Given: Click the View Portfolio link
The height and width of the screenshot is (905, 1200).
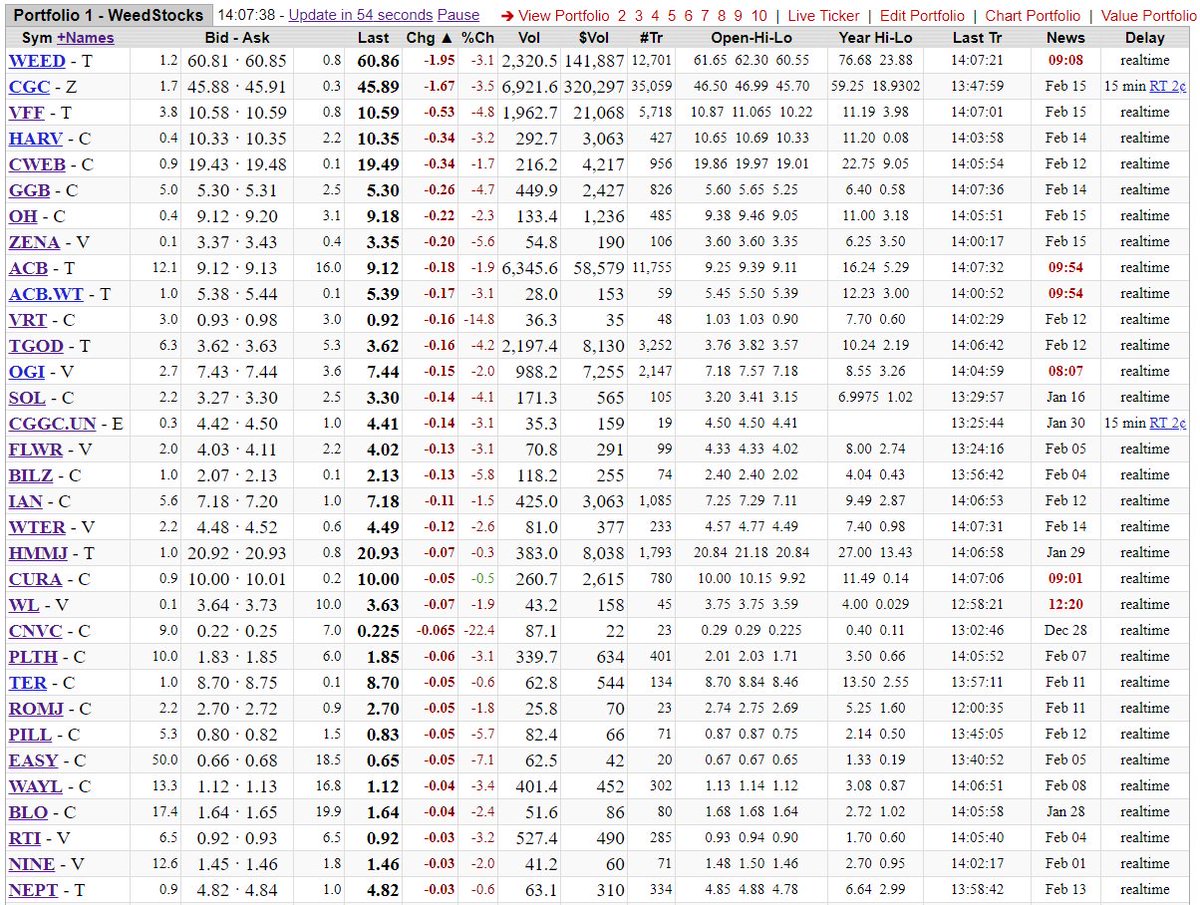Looking at the screenshot, I should [x=563, y=16].
